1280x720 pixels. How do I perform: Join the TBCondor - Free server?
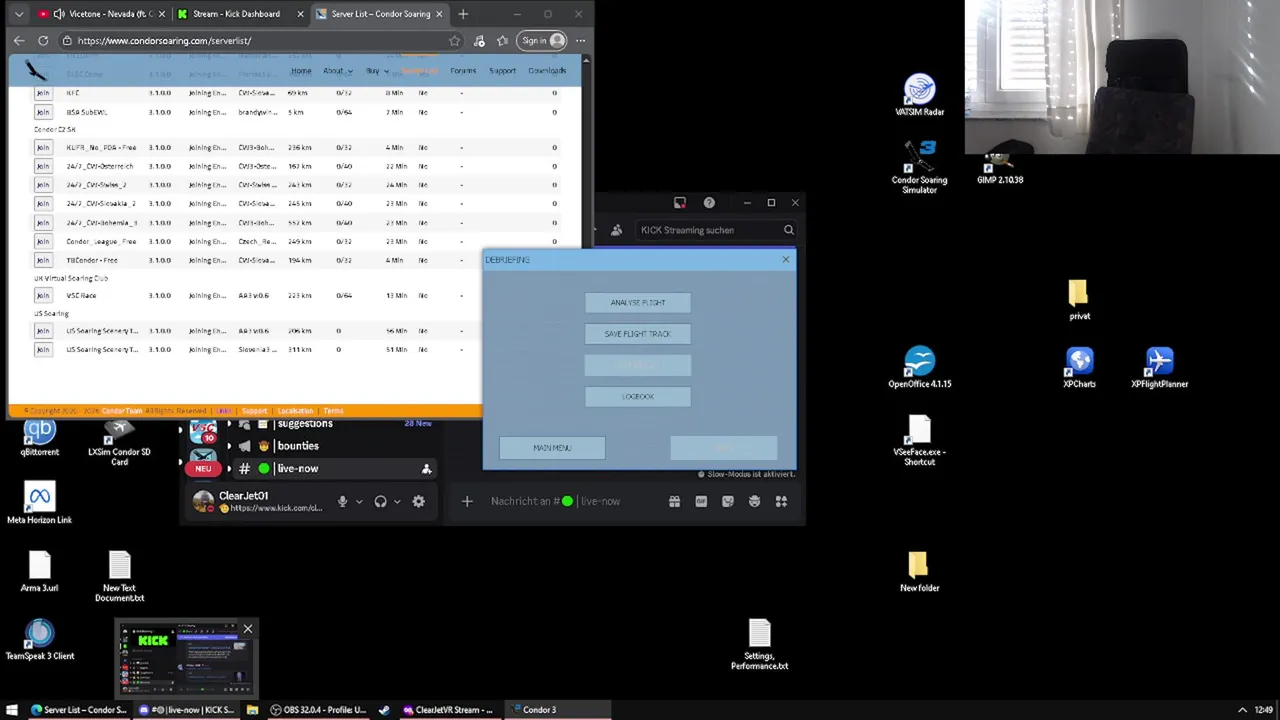pos(42,260)
